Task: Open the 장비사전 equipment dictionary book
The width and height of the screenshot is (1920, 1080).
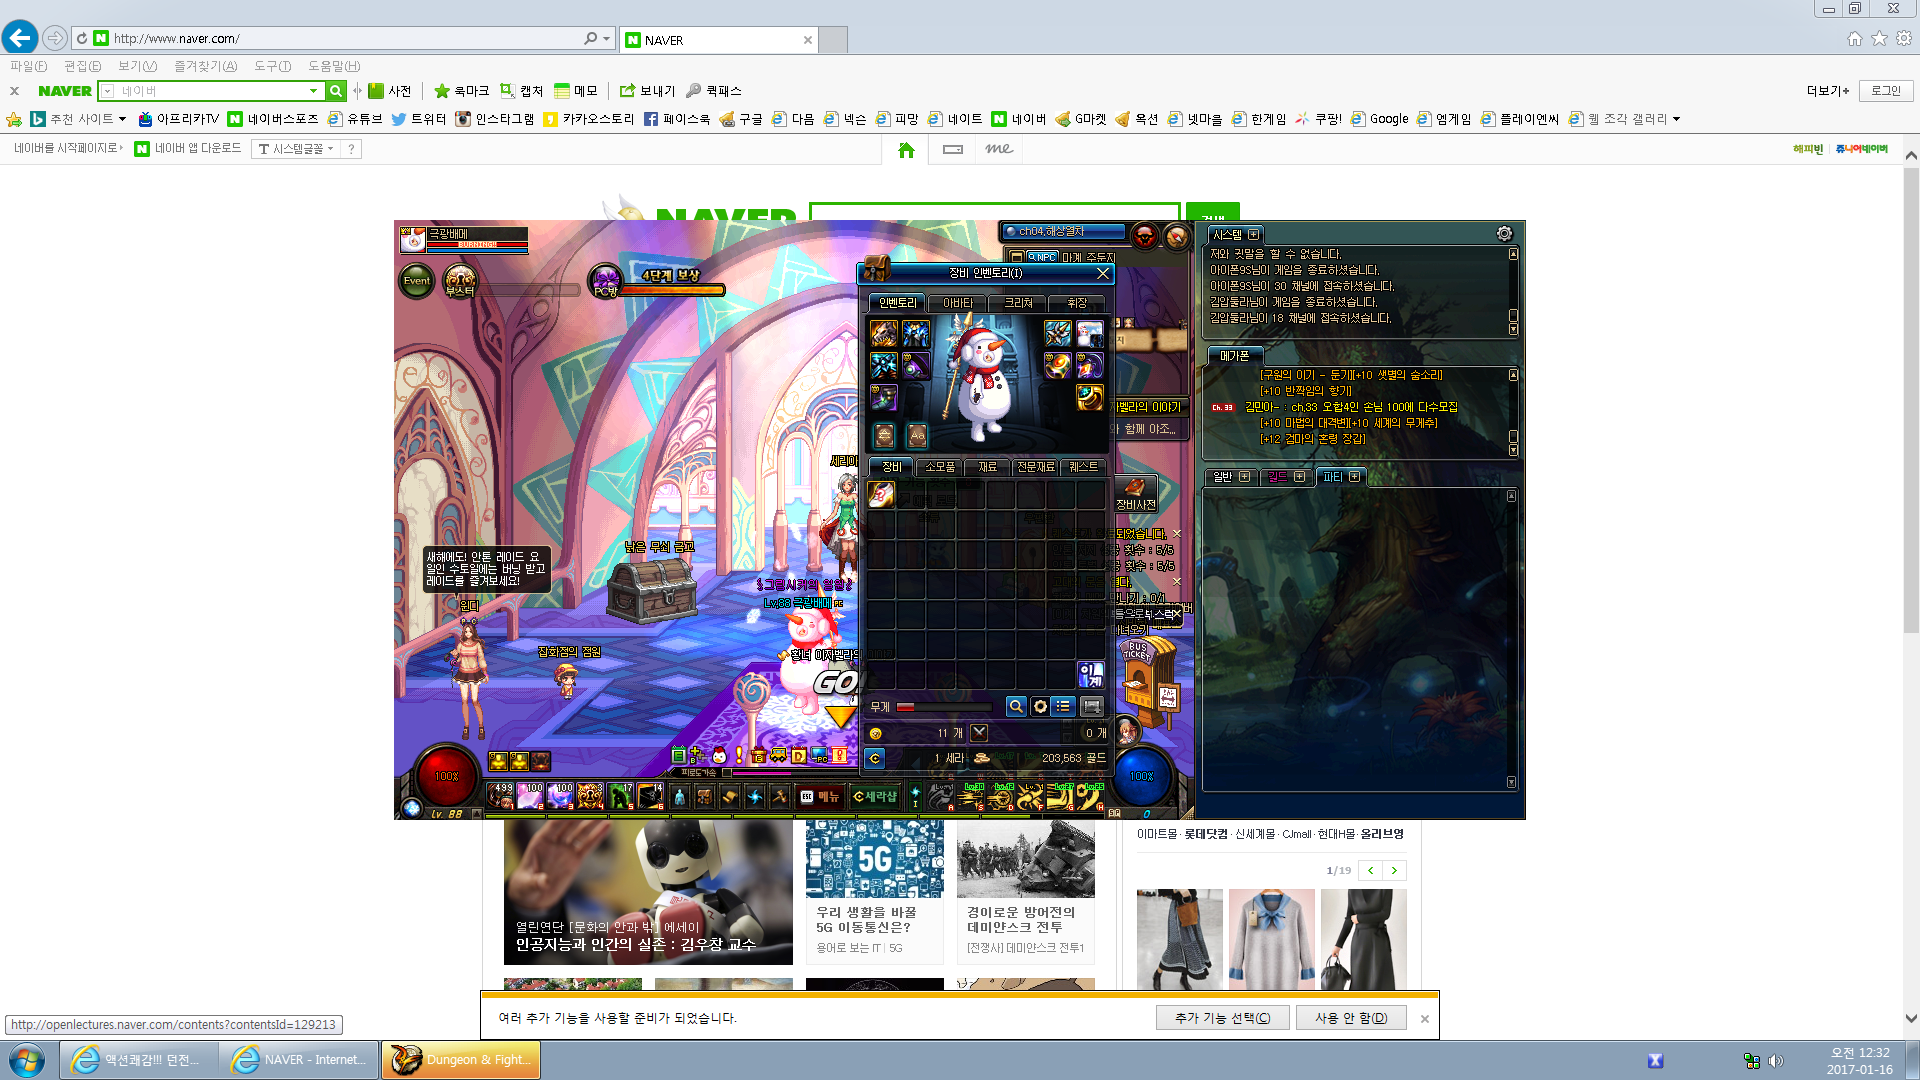Action: point(1135,490)
